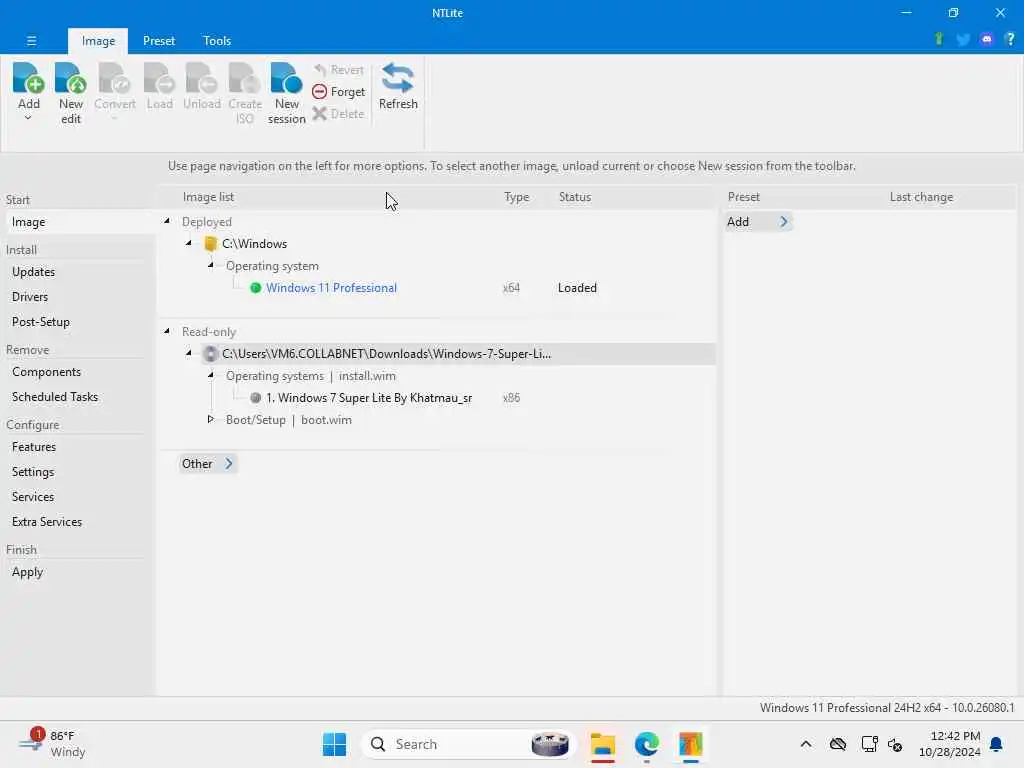
Task: Click the taskbar Search box
Action: tap(468, 744)
